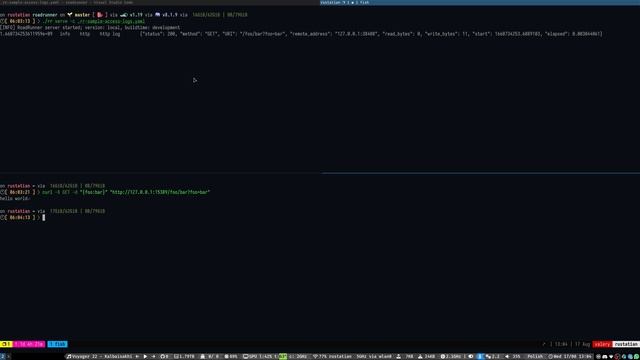The height and width of the screenshot is (360, 640).
Task: Click the INFO RoadRunner server started line
Action: click(90, 27)
